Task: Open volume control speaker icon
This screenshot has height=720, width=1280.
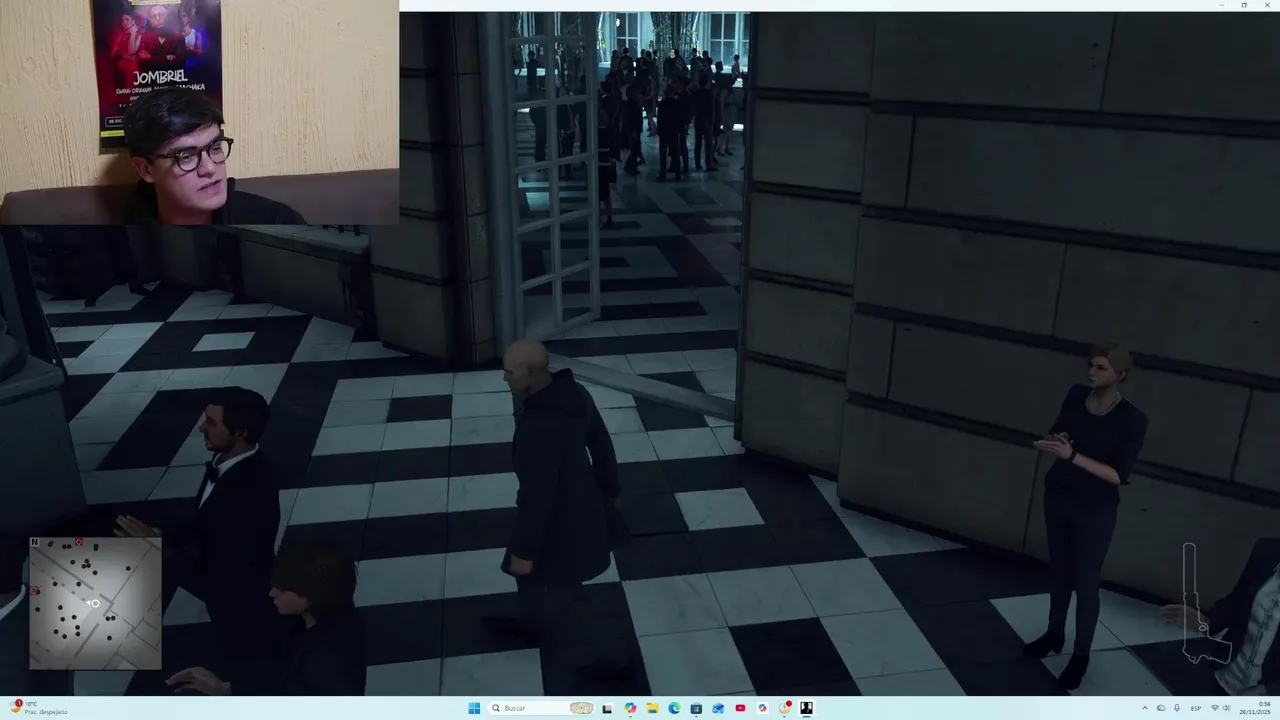Action: (1228, 708)
